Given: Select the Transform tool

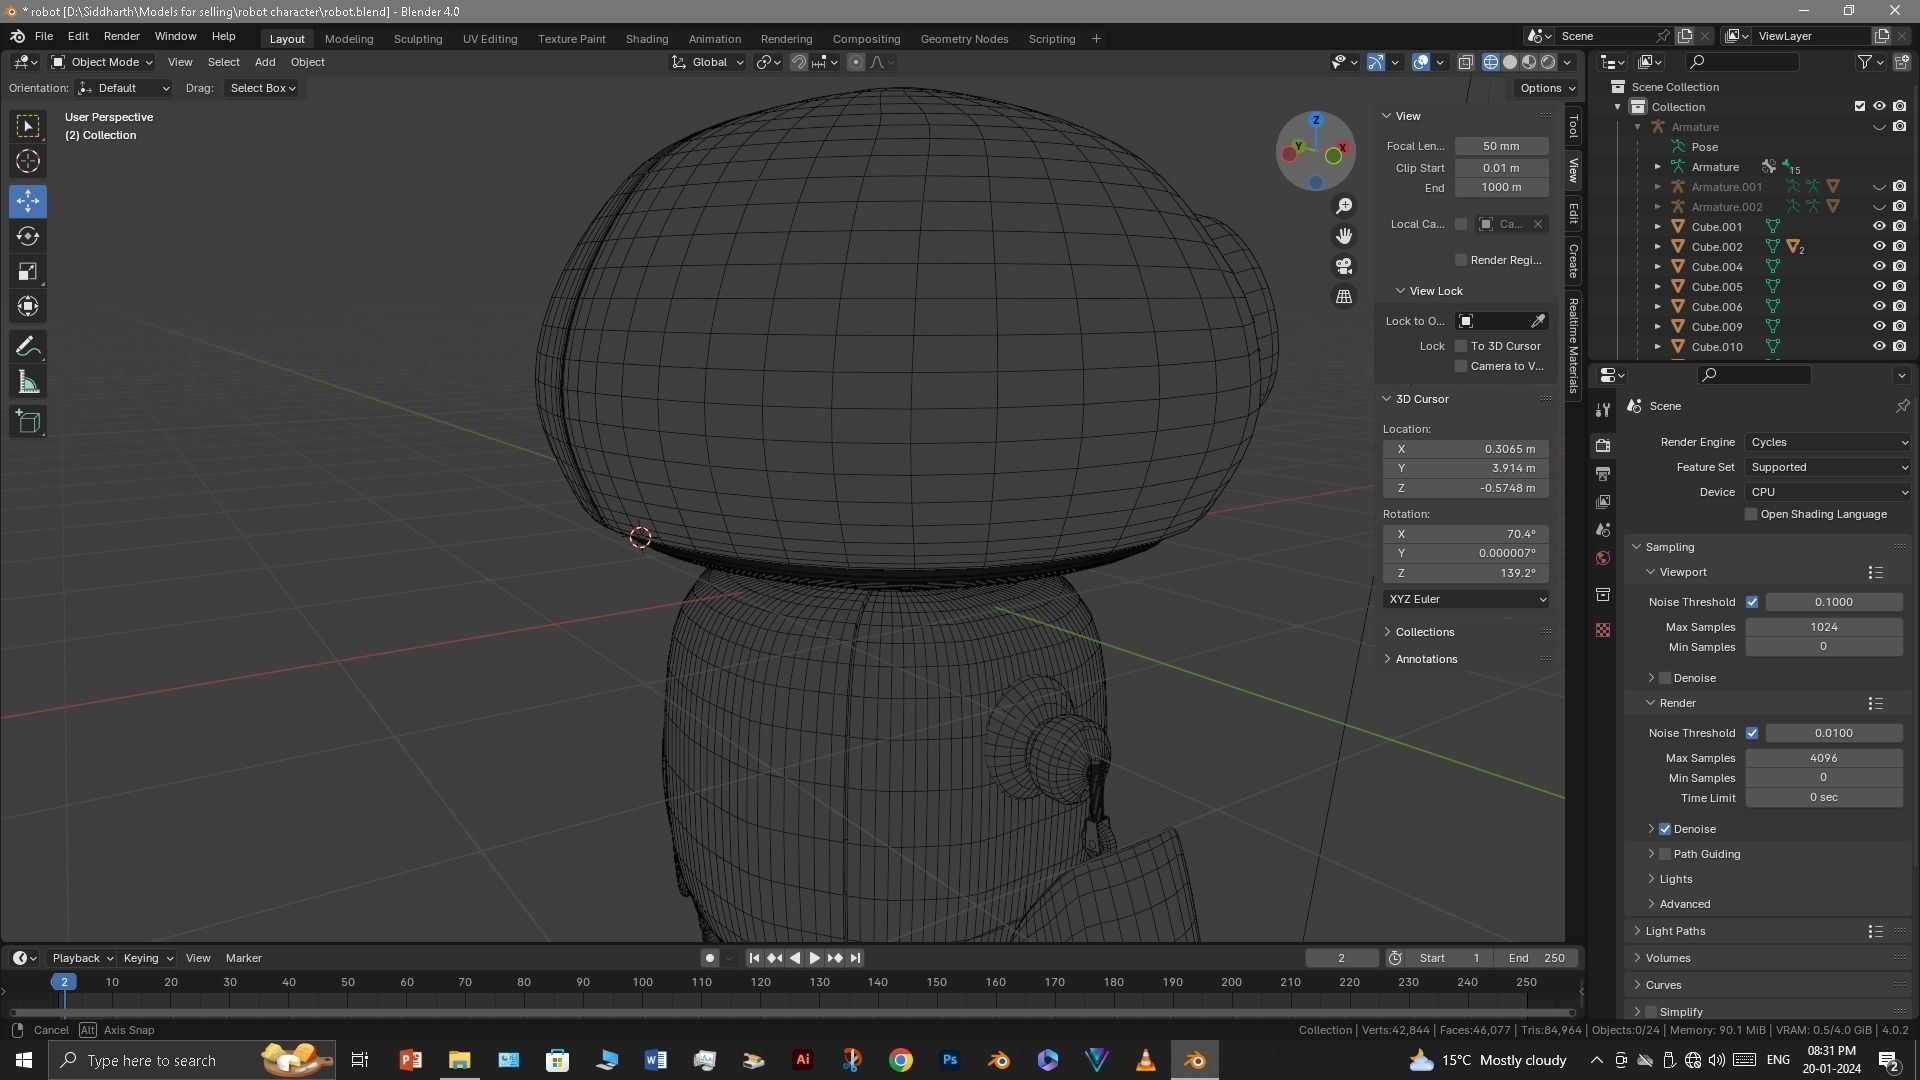Looking at the screenshot, I should click(28, 306).
